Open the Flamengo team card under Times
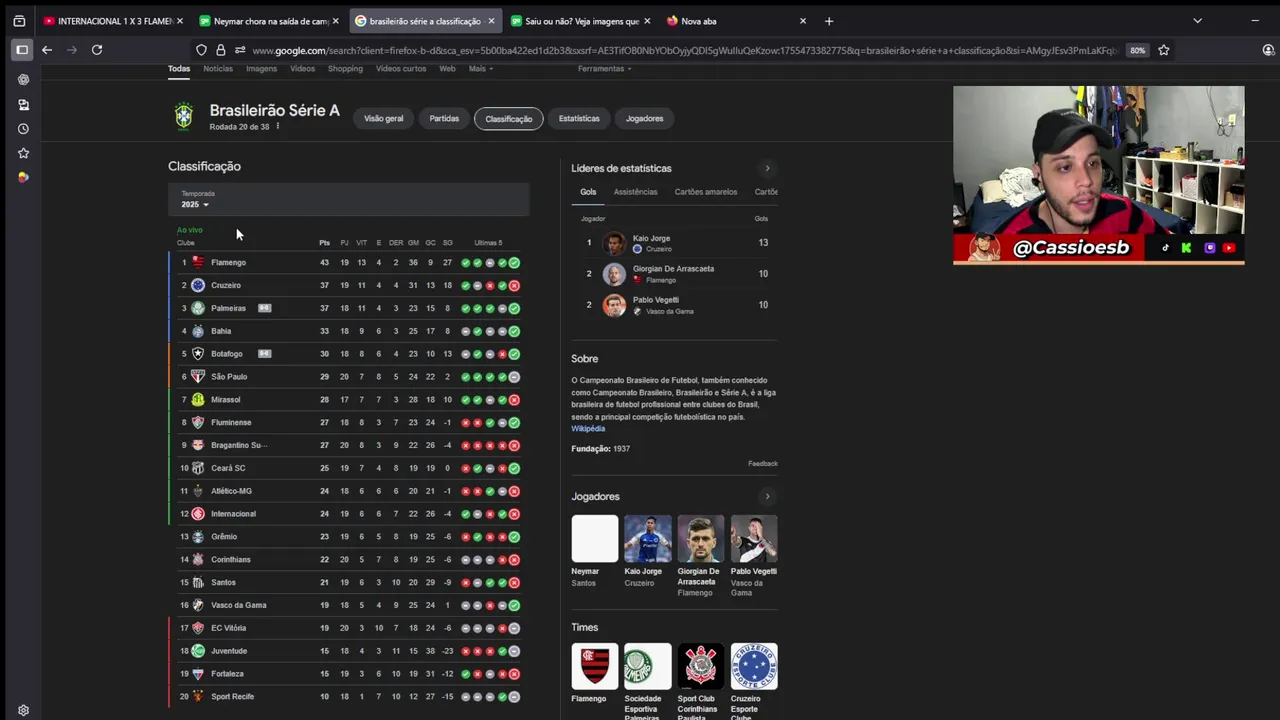 (x=595, y=673)
